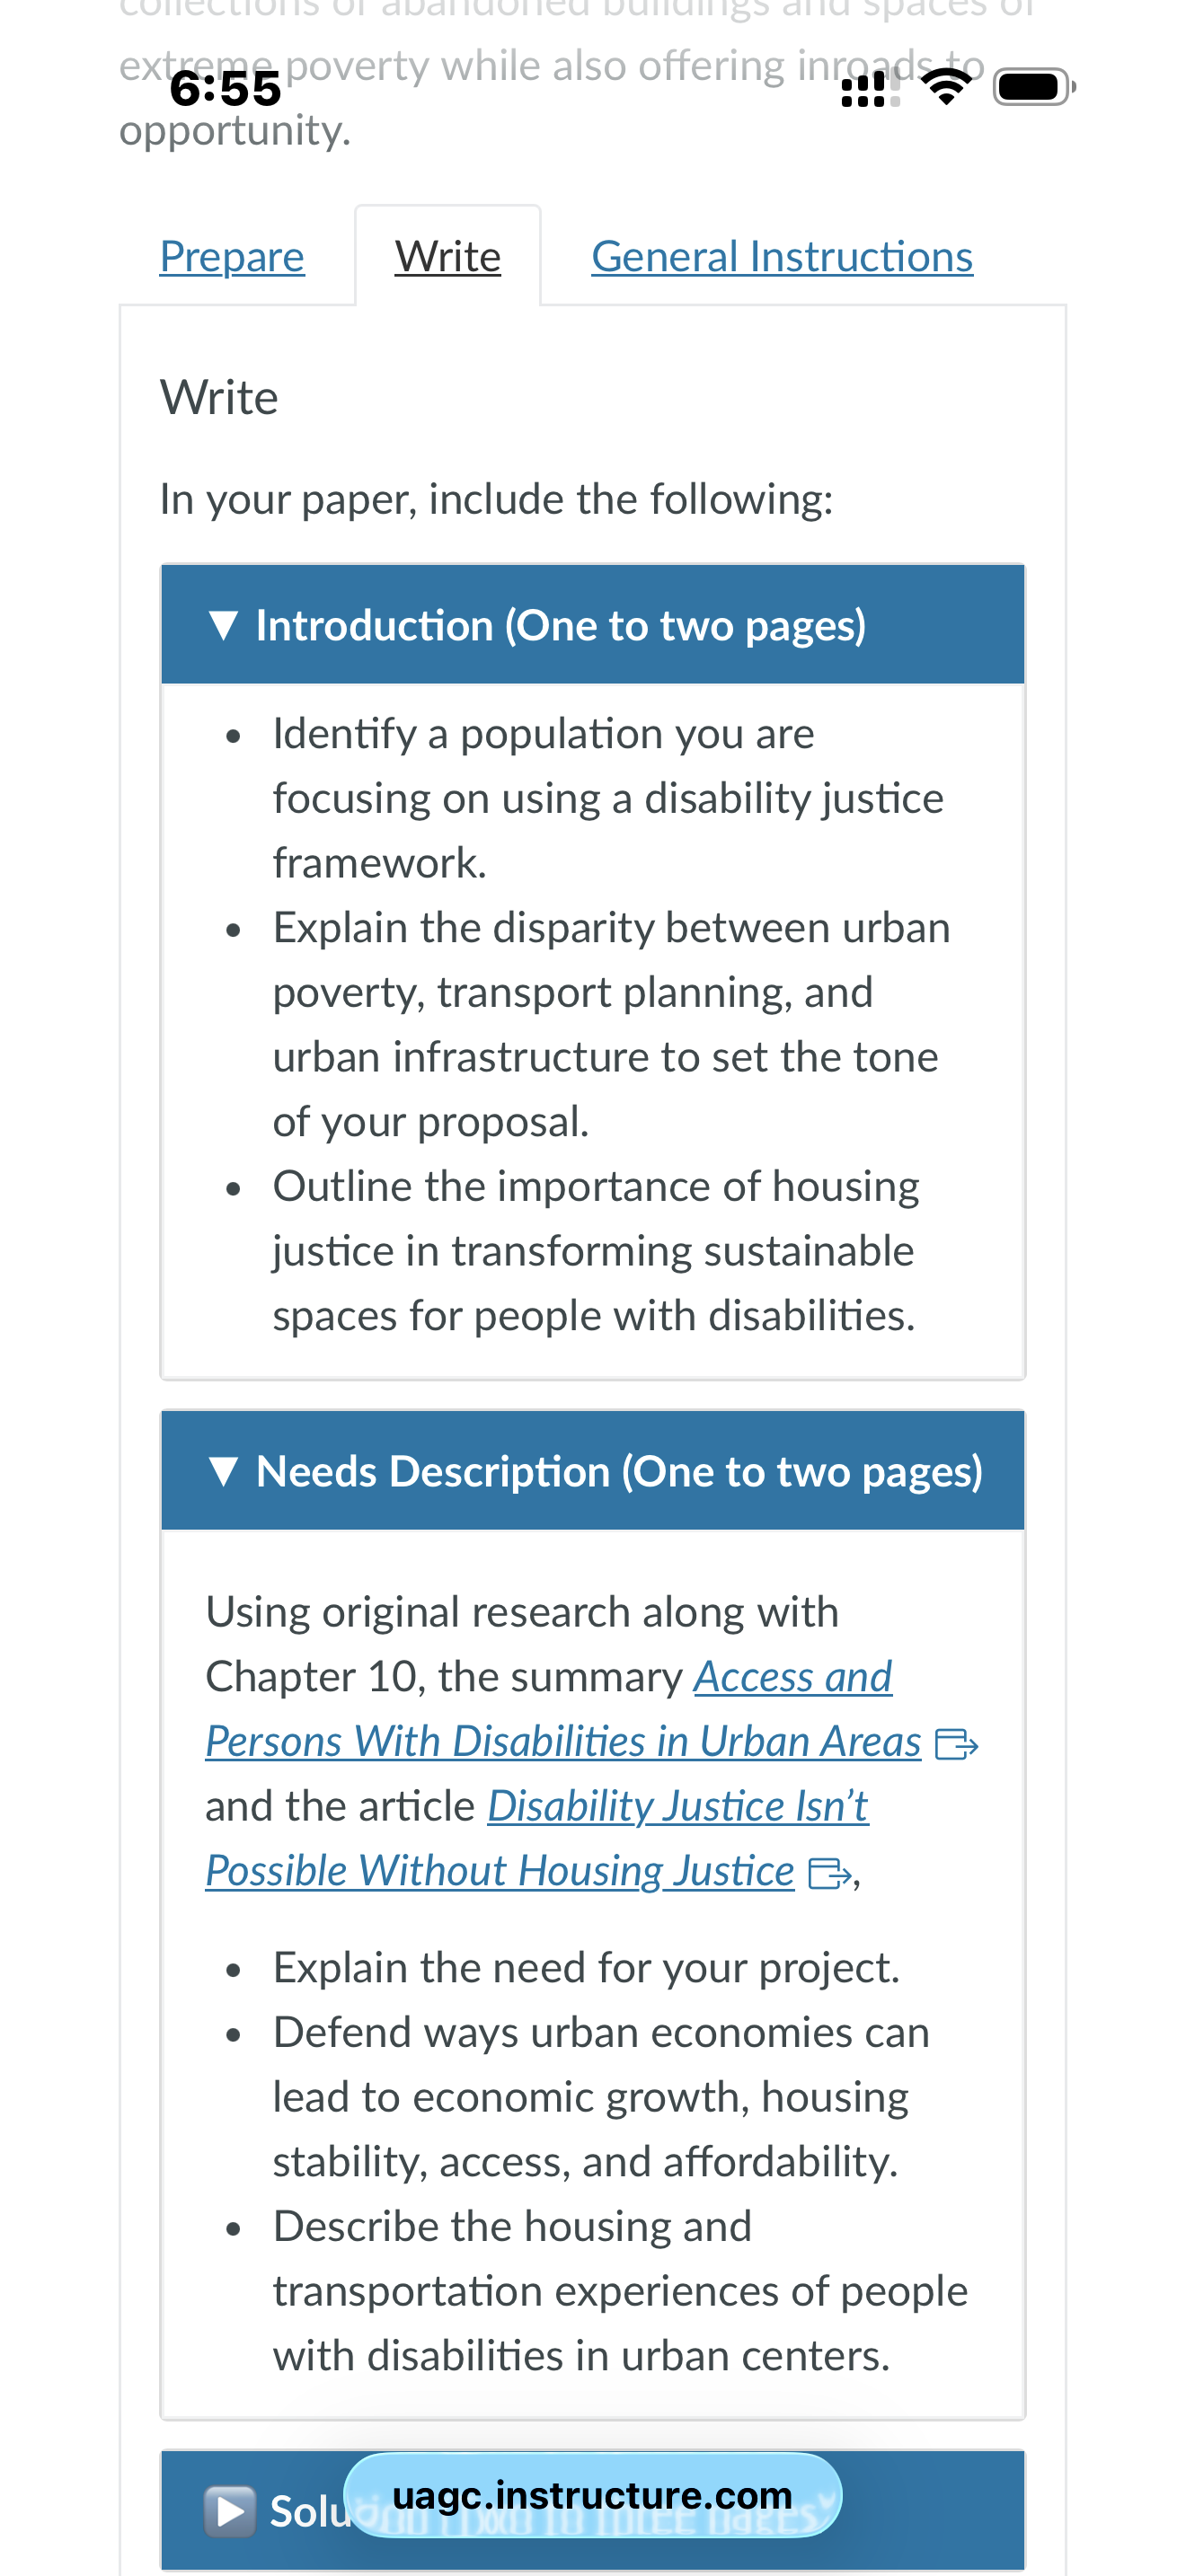The image size is (1186, 2576).
Task: Tap the uagc.instructure.com address pill
Action: 592,2495
